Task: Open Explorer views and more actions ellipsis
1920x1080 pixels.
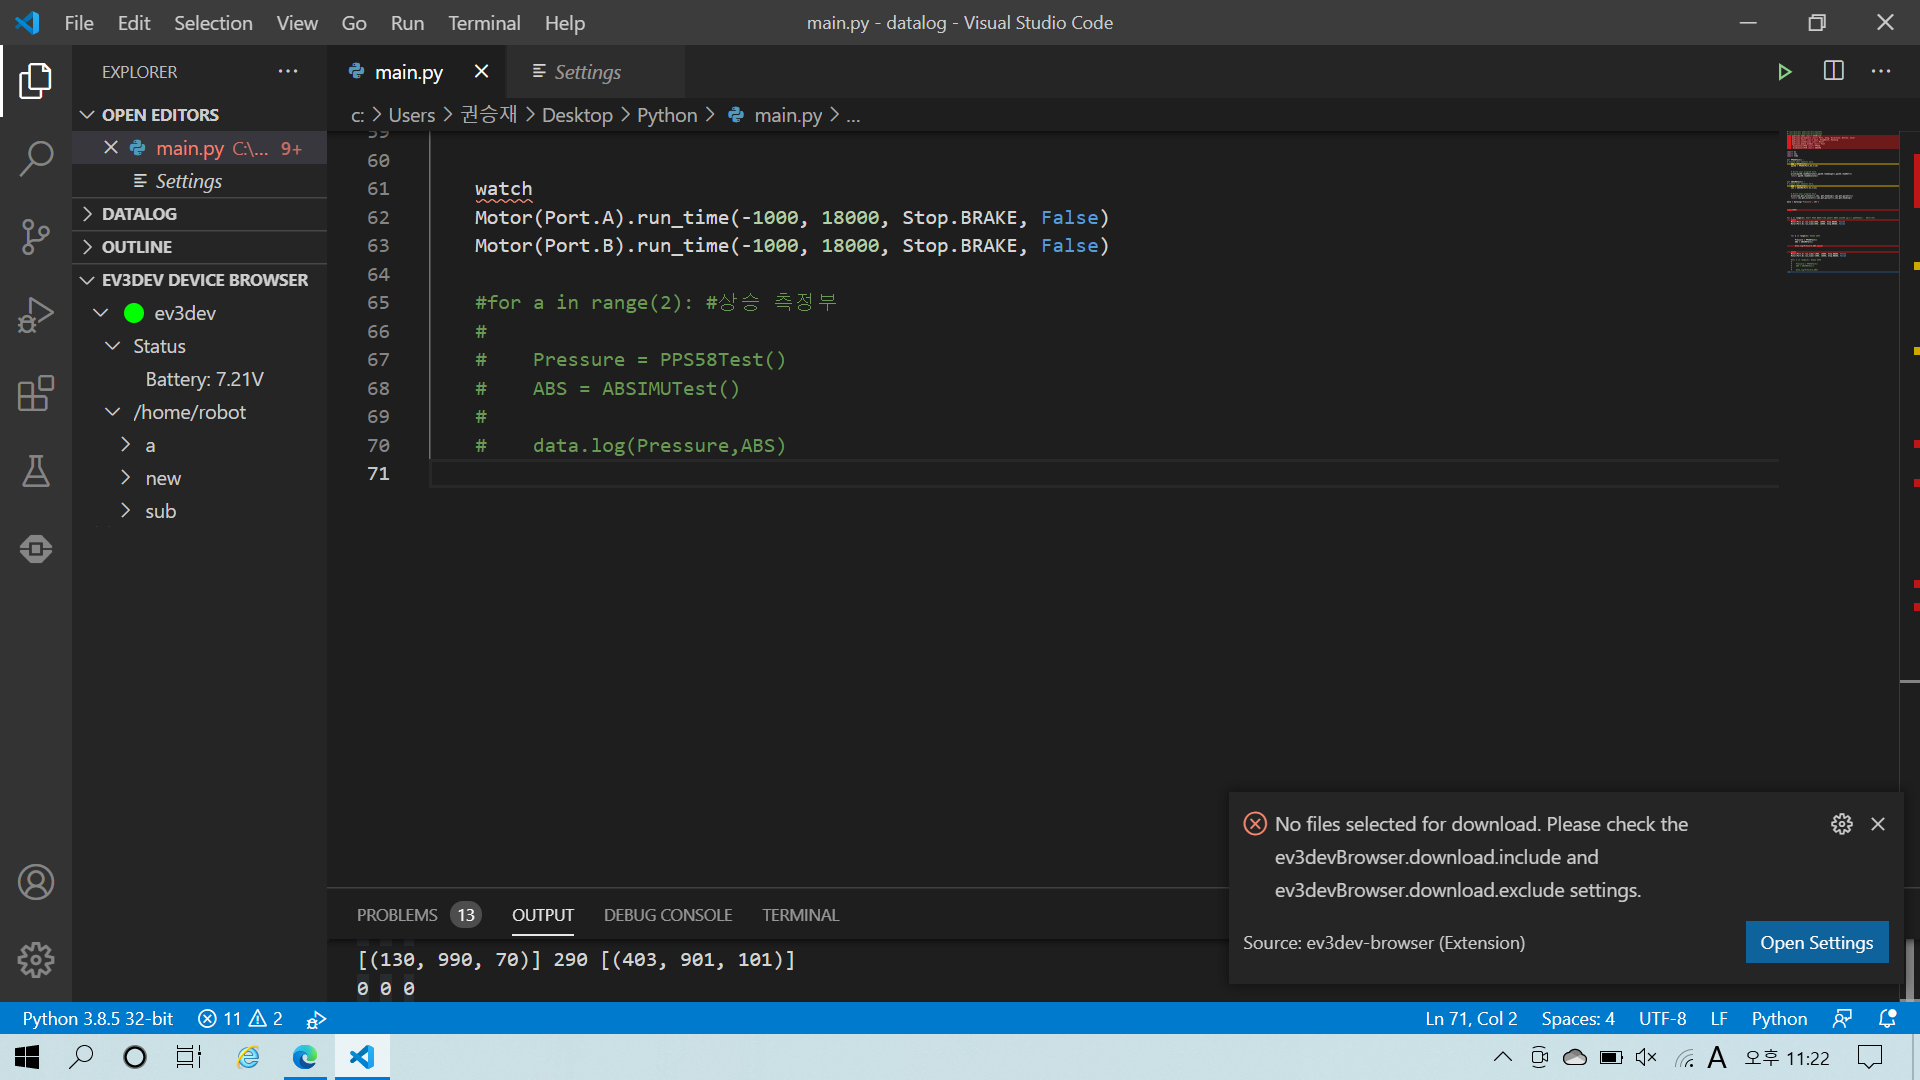Action: [288, 72]
